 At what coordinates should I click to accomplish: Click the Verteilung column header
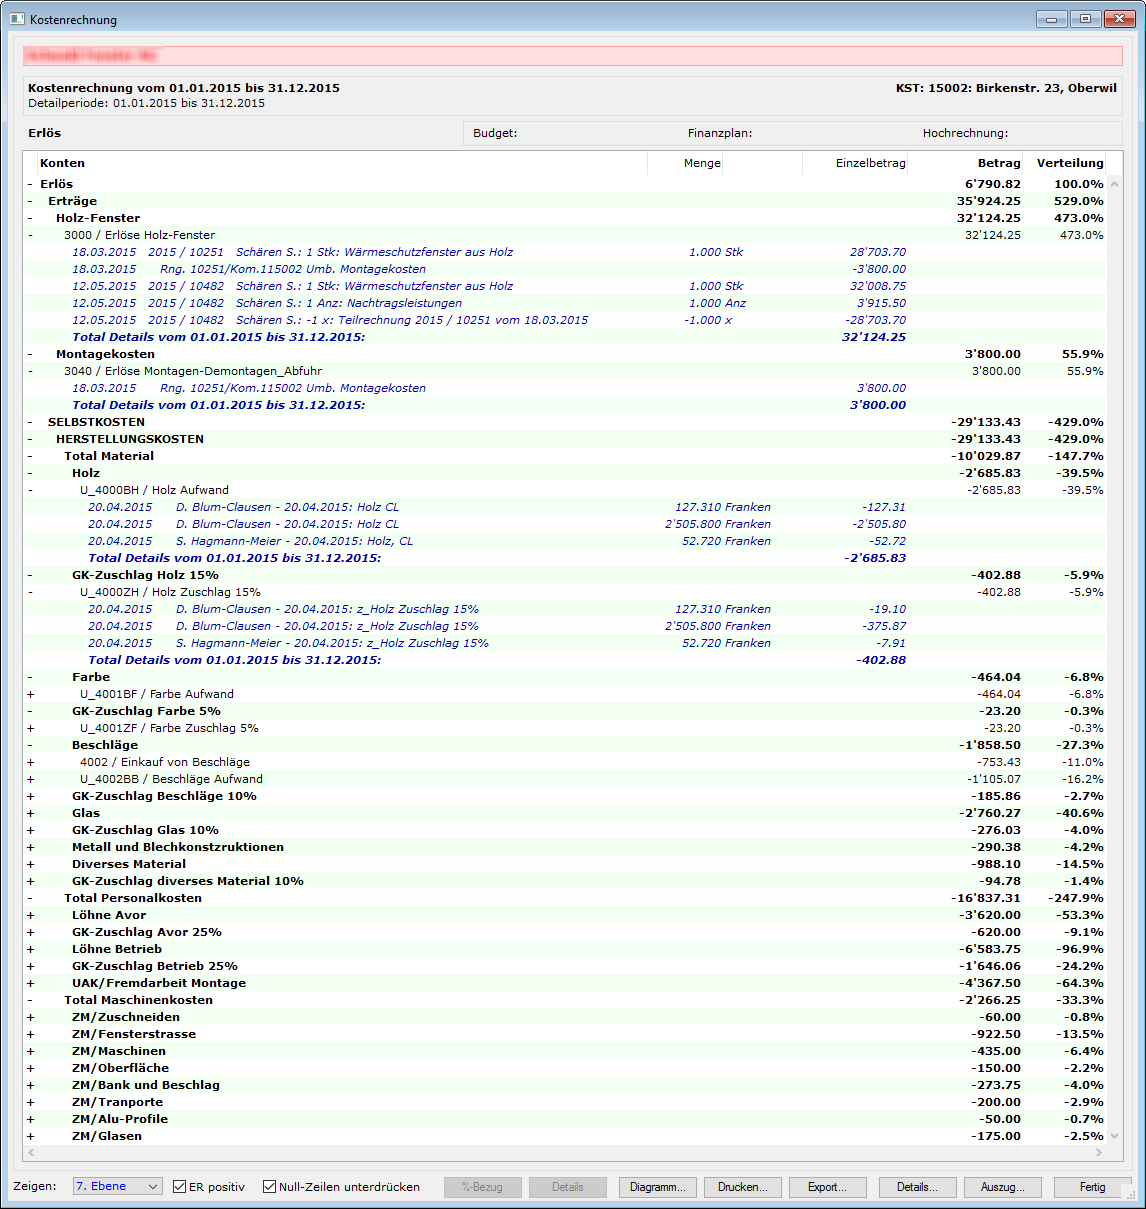coord(1069,163)
